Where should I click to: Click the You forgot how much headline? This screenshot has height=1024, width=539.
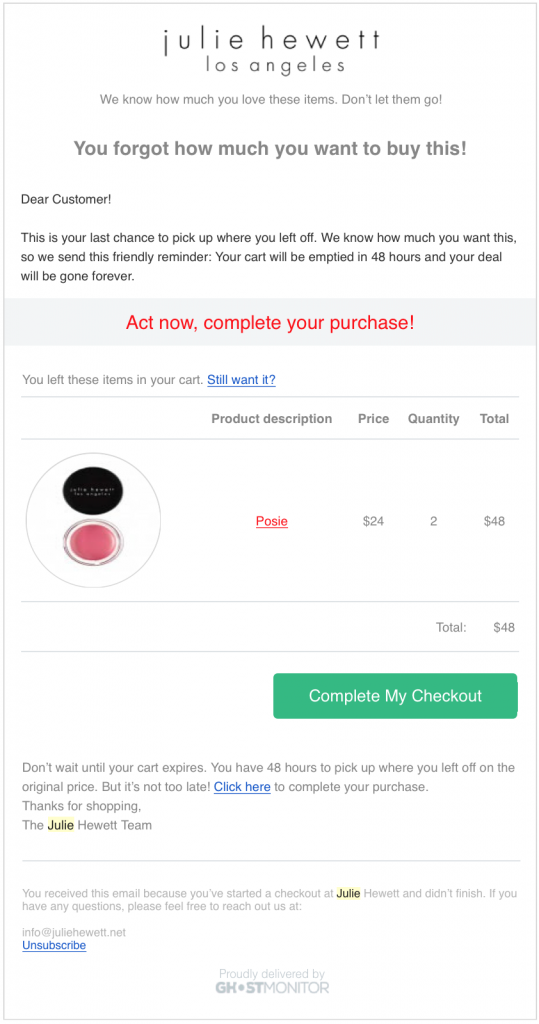tap(270, 149)
